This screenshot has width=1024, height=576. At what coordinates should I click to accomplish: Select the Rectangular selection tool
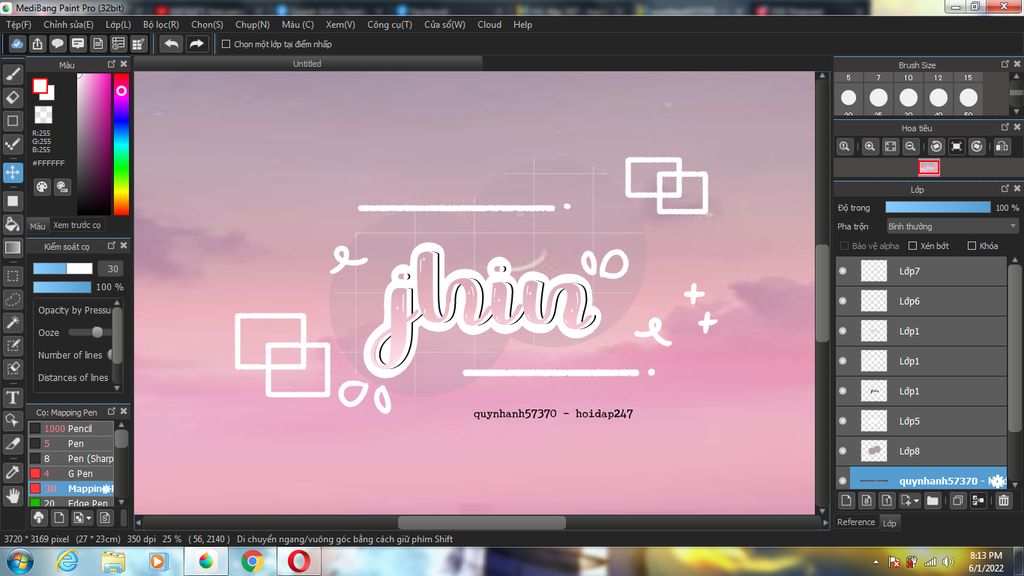click(x=12, y=276)
